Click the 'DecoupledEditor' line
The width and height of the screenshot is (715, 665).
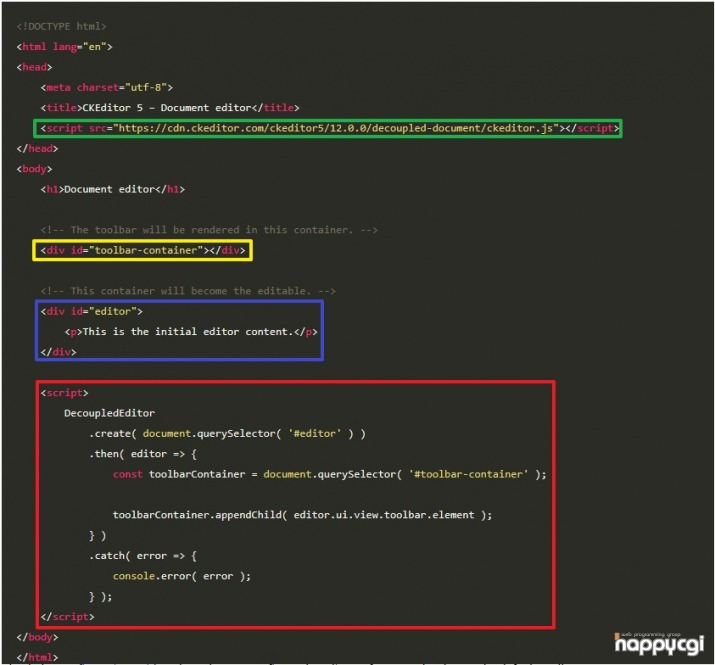(109, 413)
